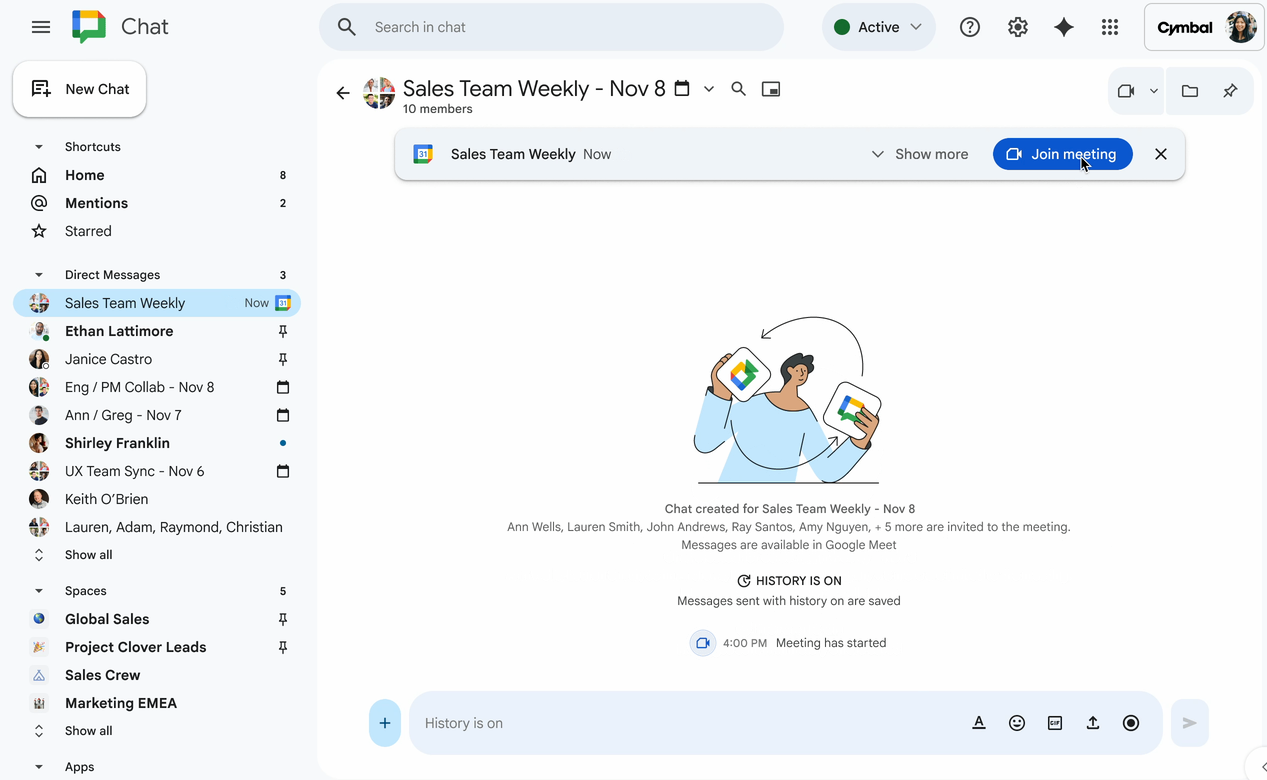
Task: Dismiss the Sales Team Weekly banner
Action: [1161, 154]
